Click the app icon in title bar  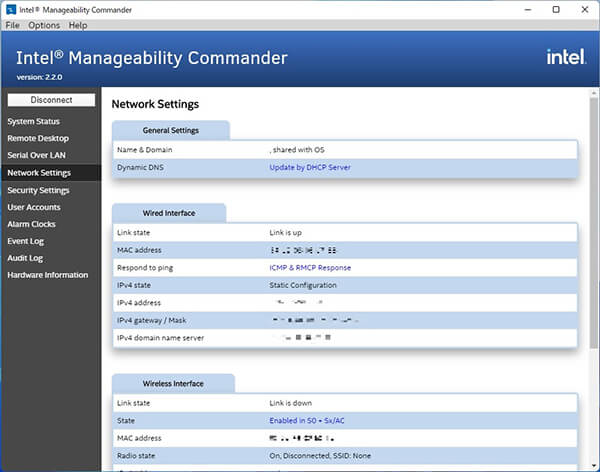click(11, 10)
